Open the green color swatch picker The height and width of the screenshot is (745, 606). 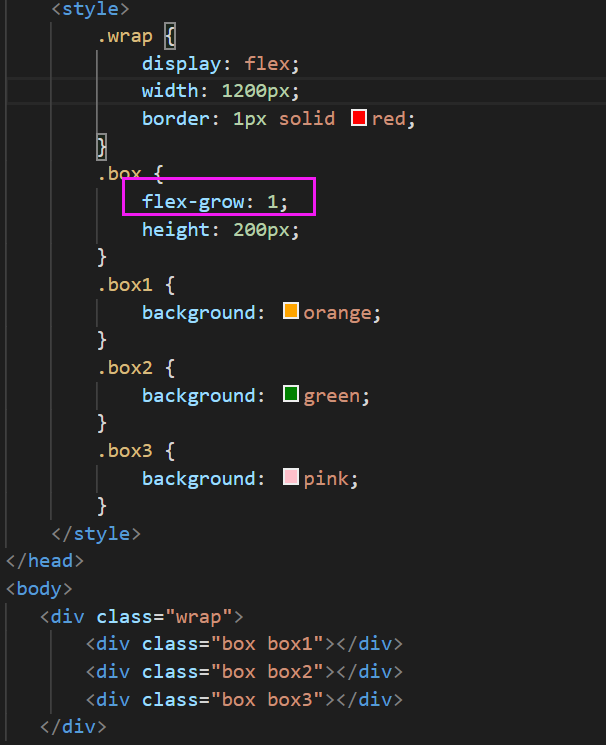point(291,394)
